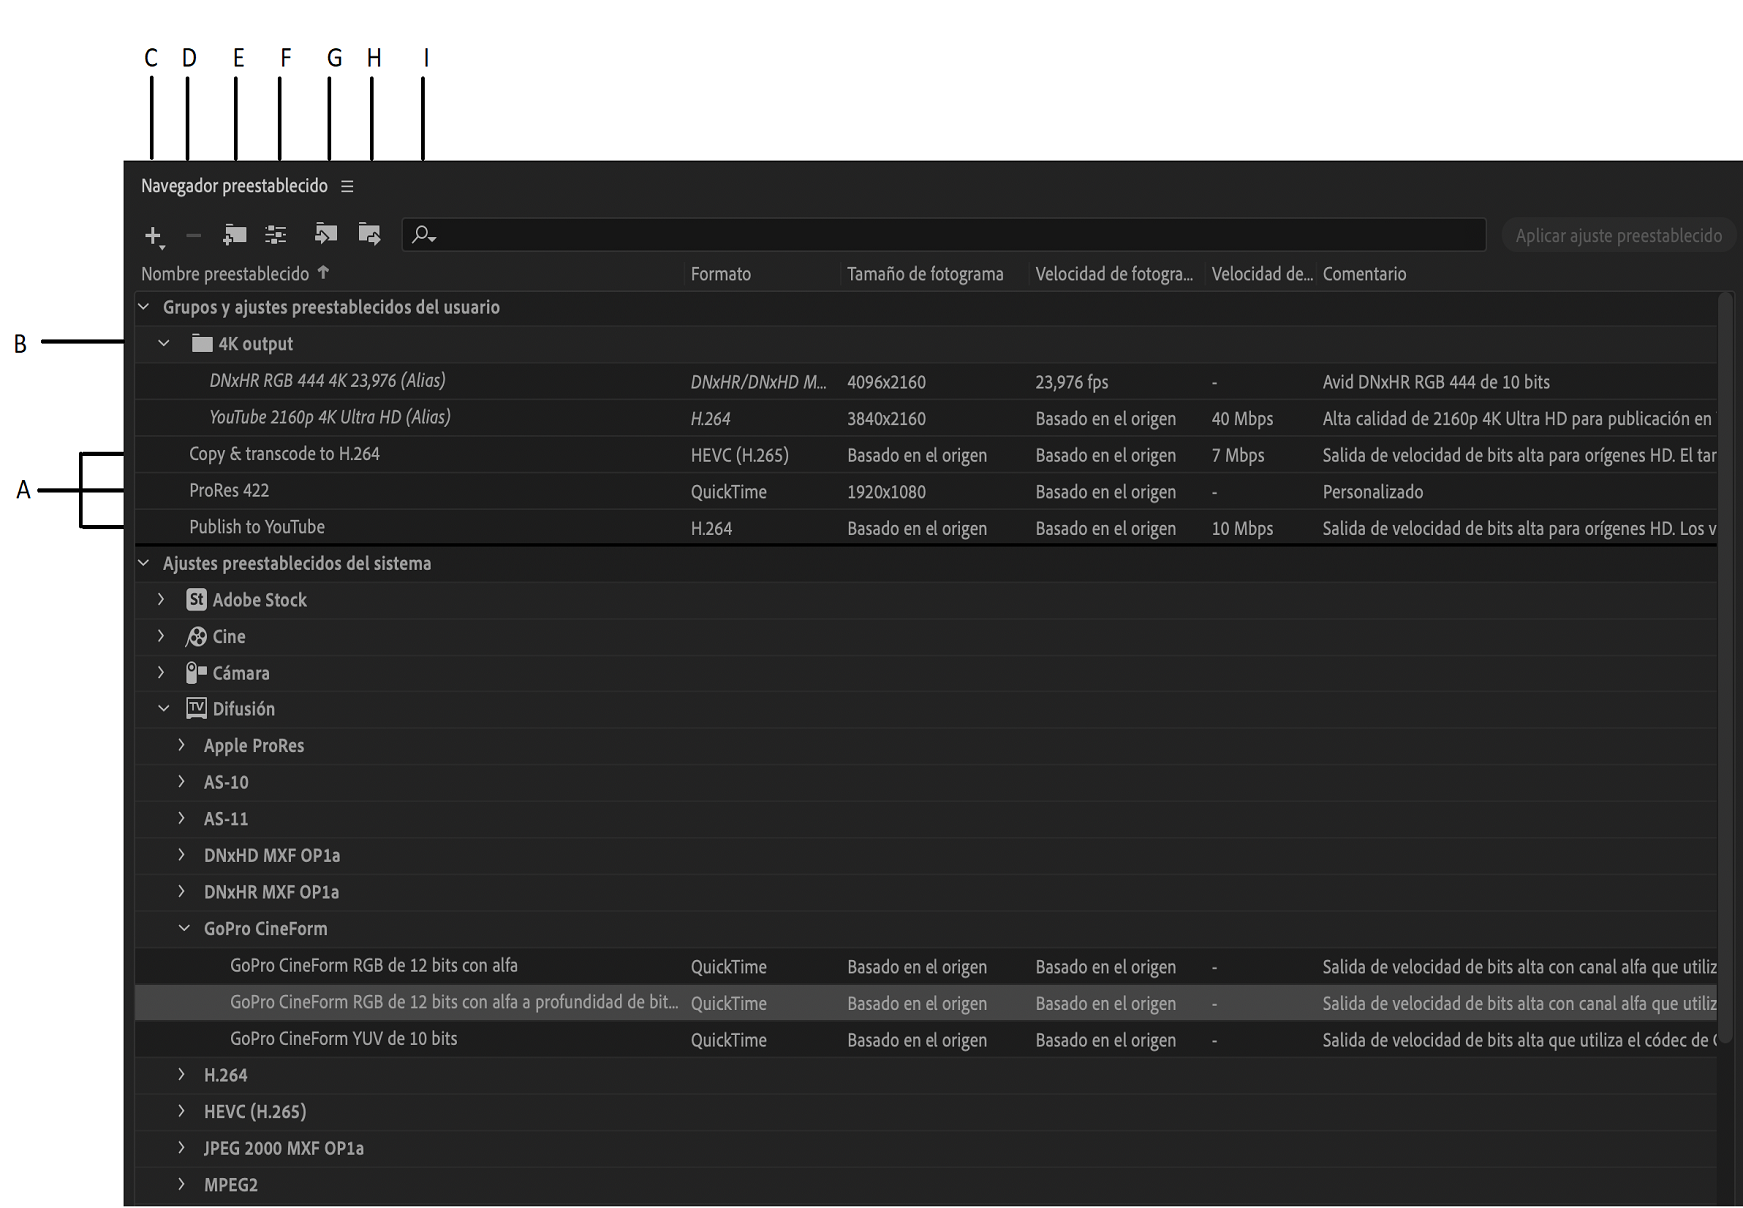
Task: Click the create new preset plus icon
Action: click(x=153, y=236)
